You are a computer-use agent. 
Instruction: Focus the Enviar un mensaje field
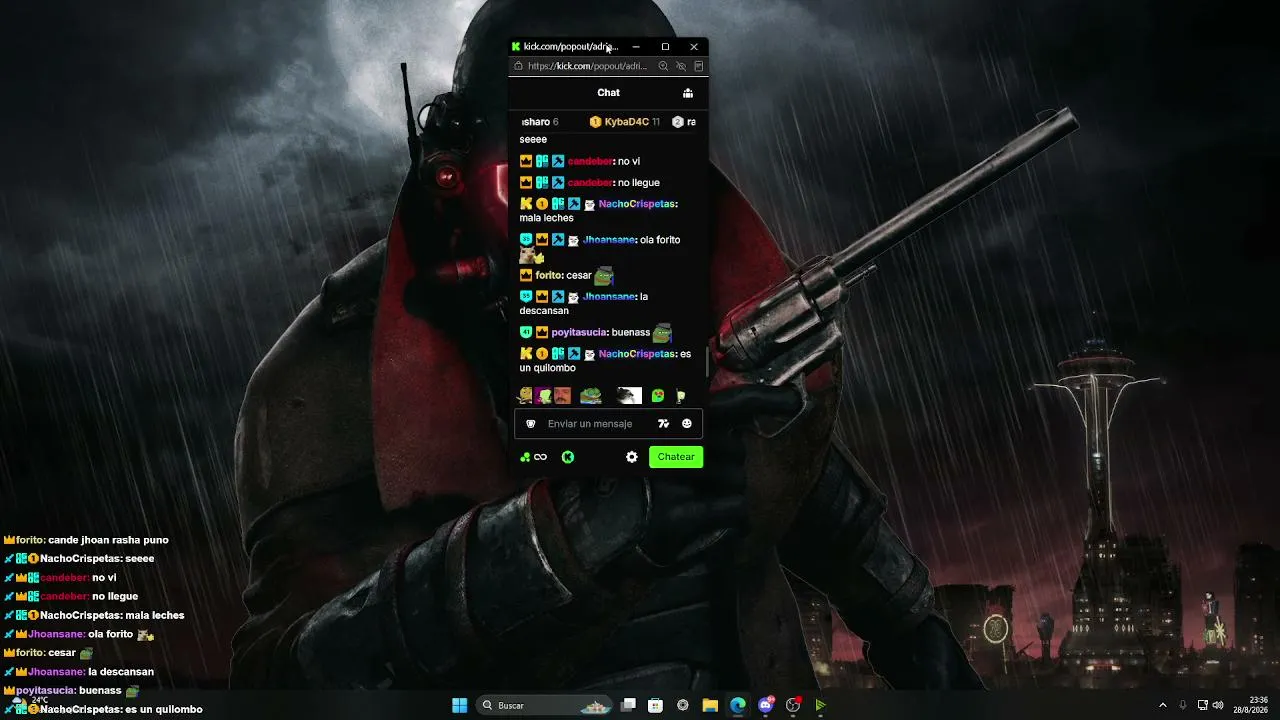[x=608, y=424]
